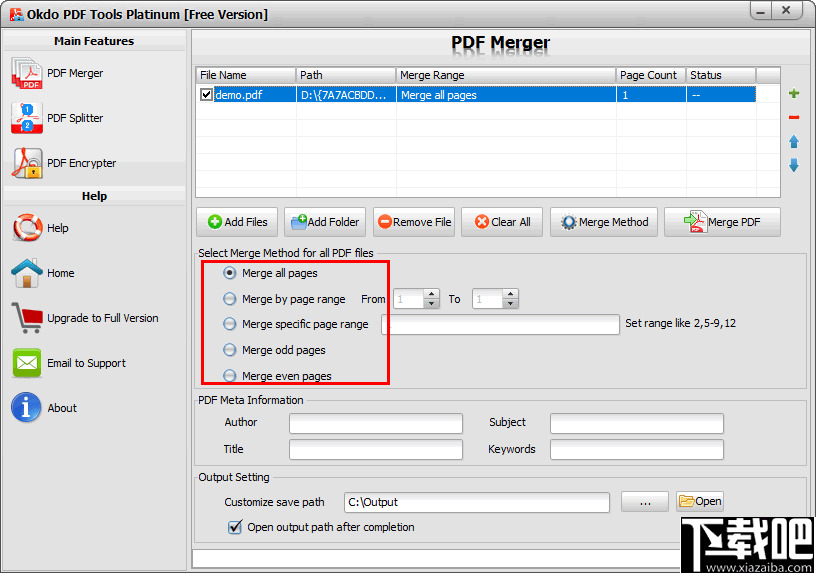
Task: Decrease the To page value
Action: point(511,303)
